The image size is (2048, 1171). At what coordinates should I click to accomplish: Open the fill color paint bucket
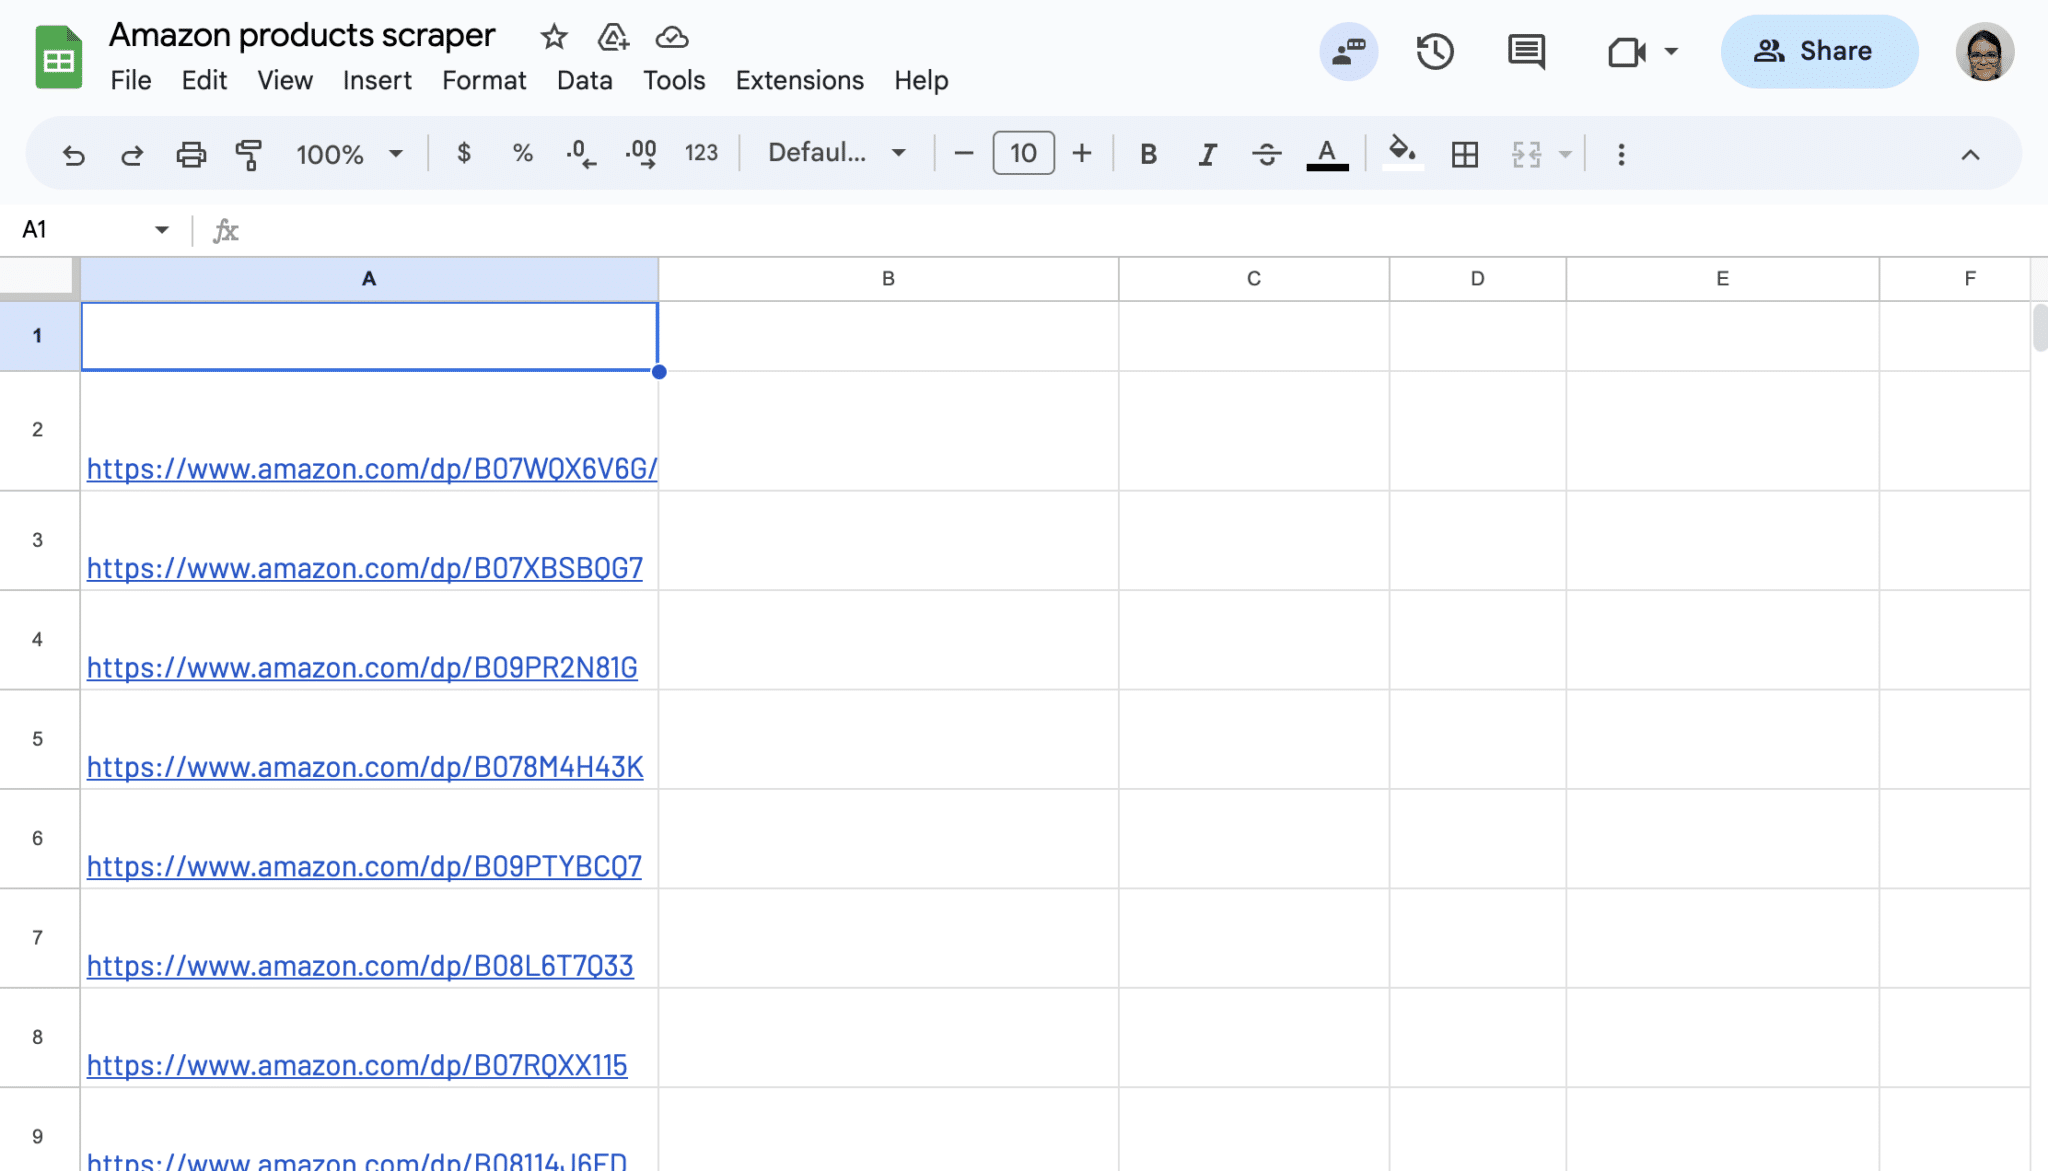[1402, 154]
